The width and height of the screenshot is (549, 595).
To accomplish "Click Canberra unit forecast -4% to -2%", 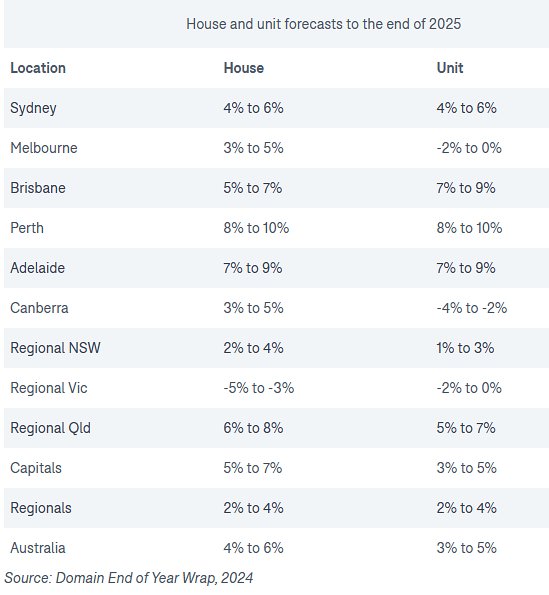I will [472, 308].
